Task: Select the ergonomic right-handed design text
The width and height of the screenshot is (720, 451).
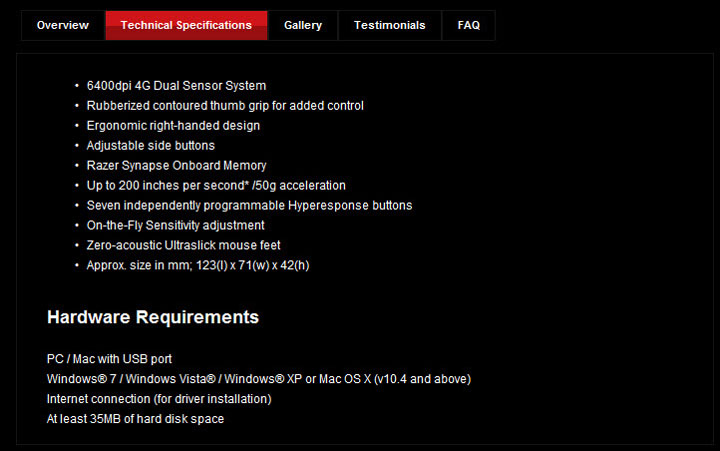Action: (x=173, y=126)
